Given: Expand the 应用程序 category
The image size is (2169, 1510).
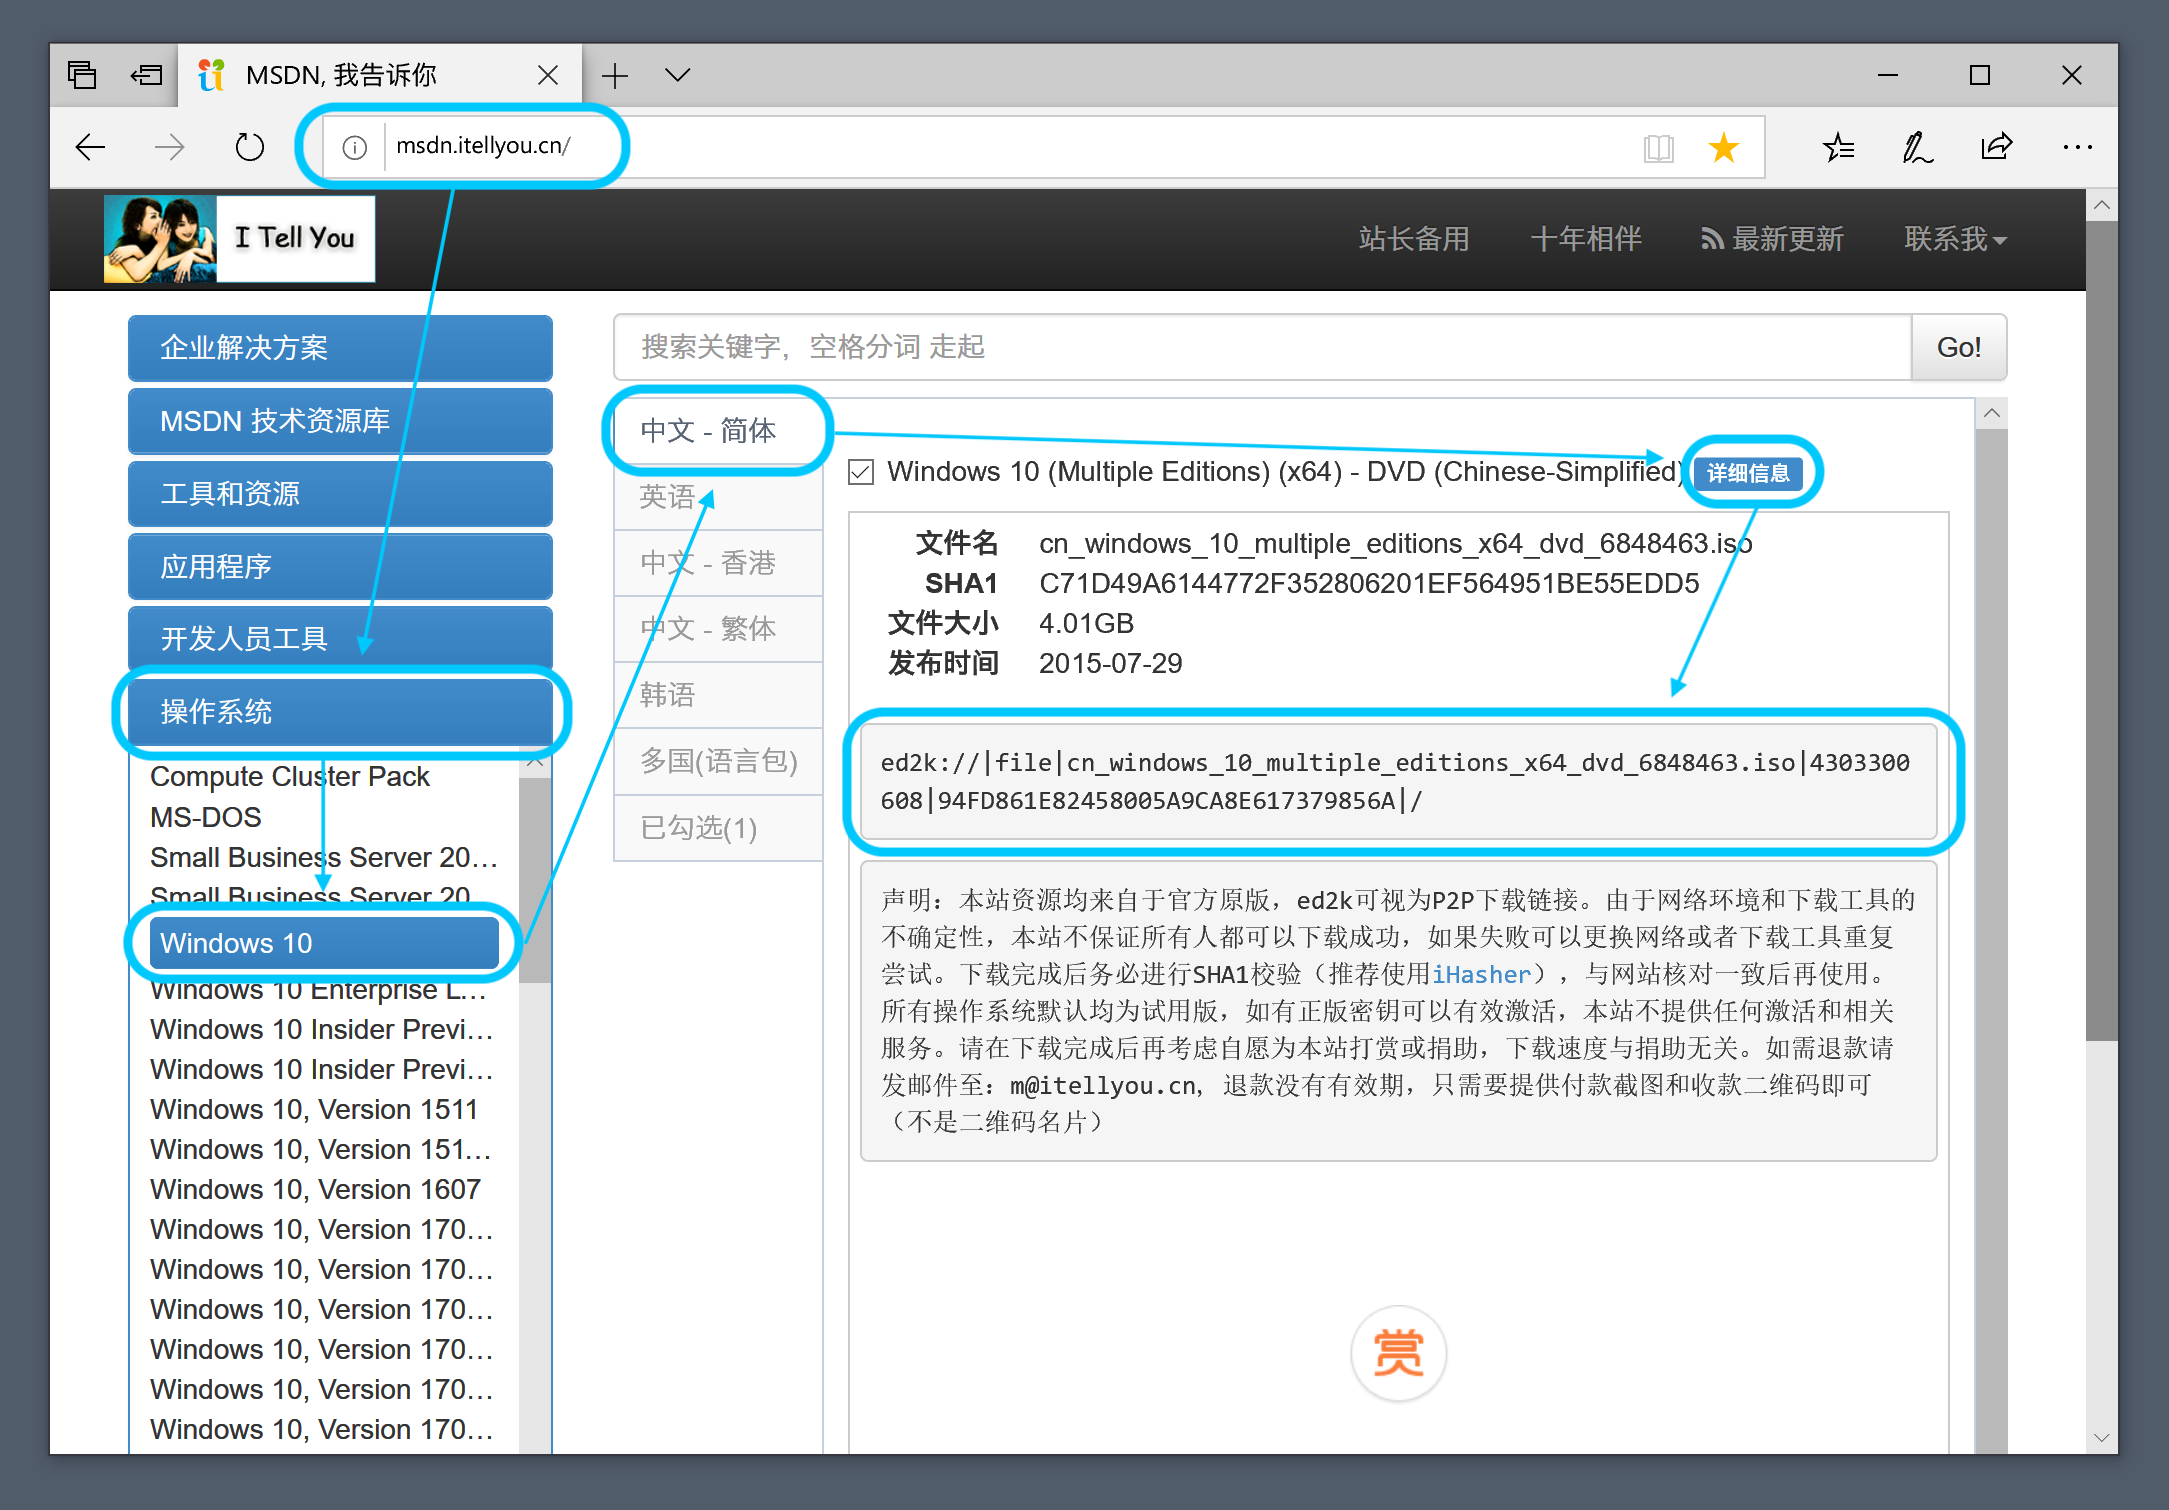Looking at the screenshot, I should pos(340,566).
